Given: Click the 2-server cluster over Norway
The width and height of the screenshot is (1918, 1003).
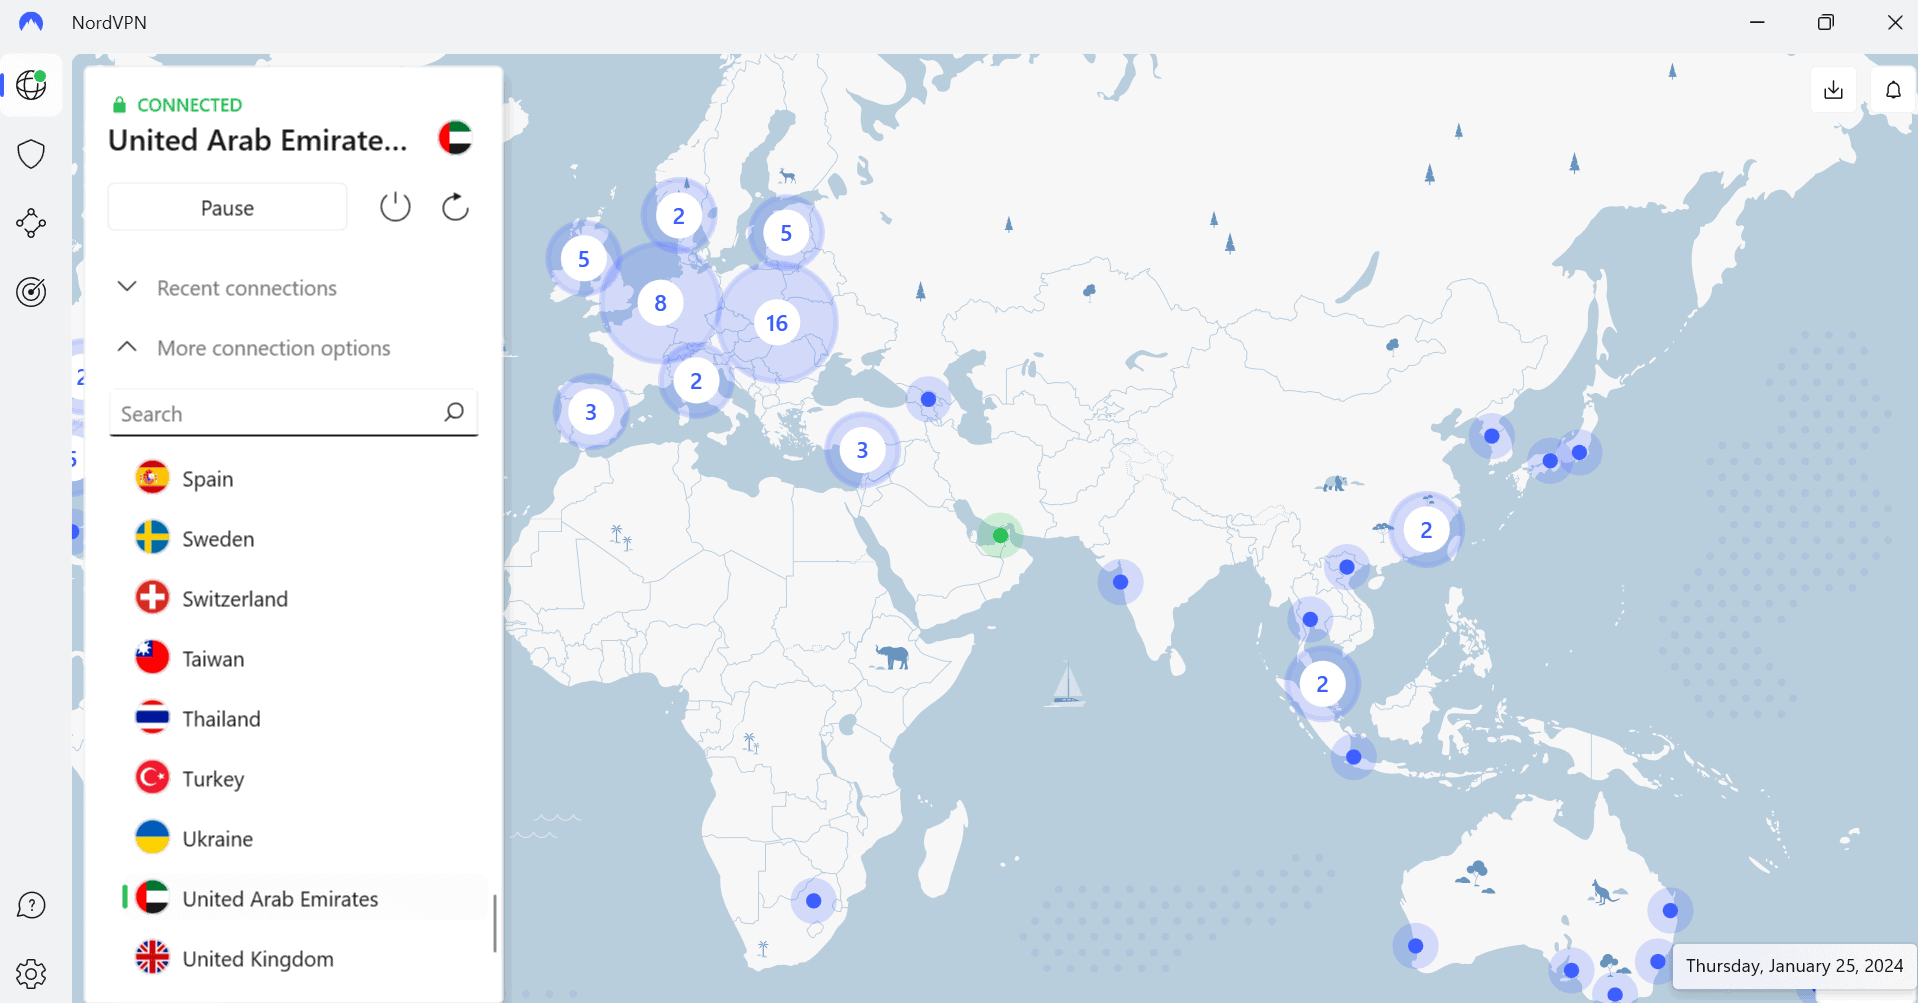Looking at the screenshot, I should pyautogui.click(x=678, y=216).
